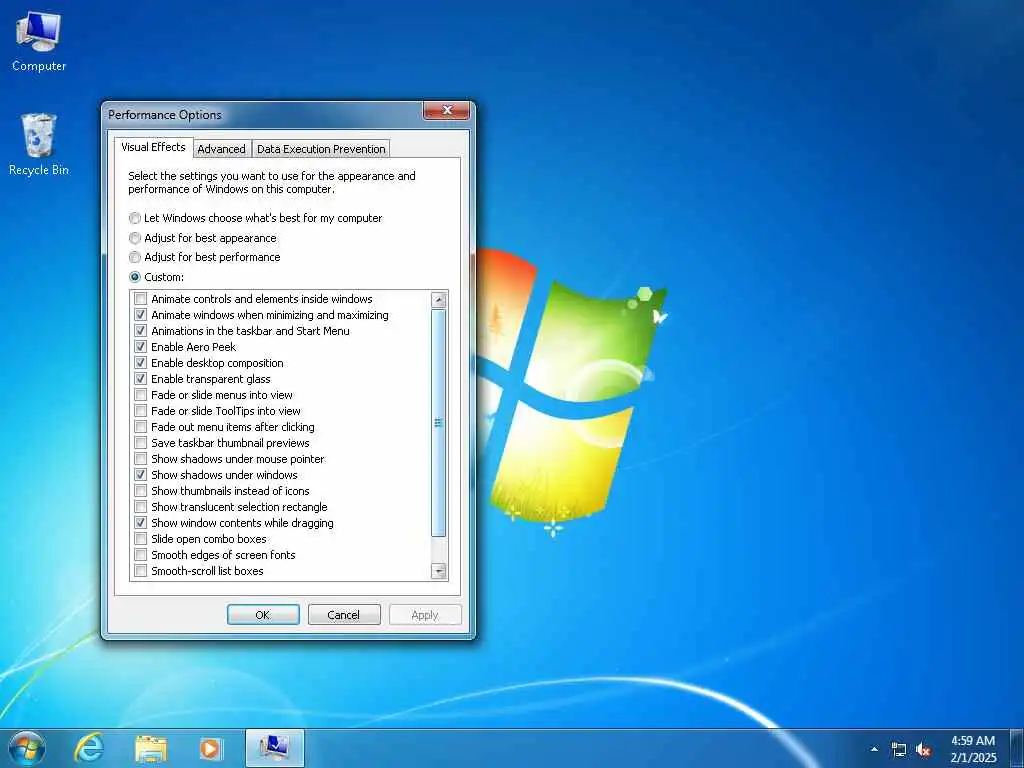
Task: Click the muted volume tray icon
Action: [923, 750]
